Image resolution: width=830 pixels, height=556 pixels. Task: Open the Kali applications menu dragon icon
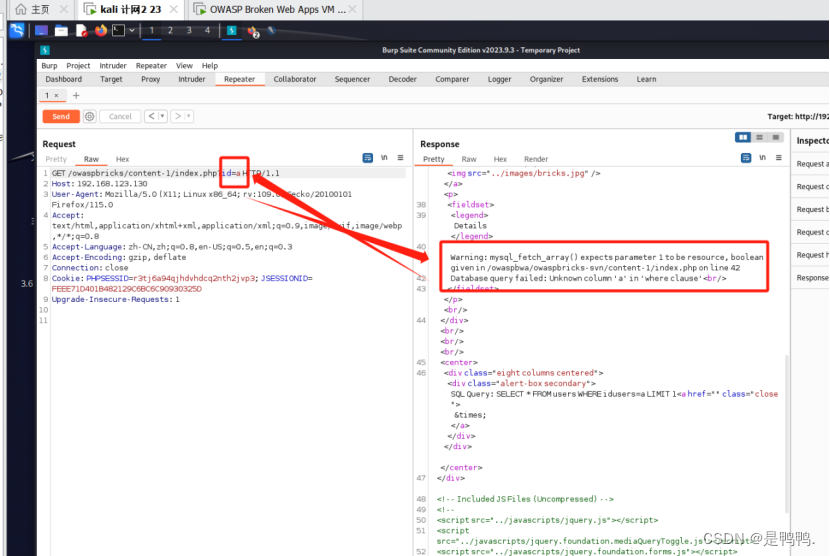pyautogui.click(x=17, y=30)
